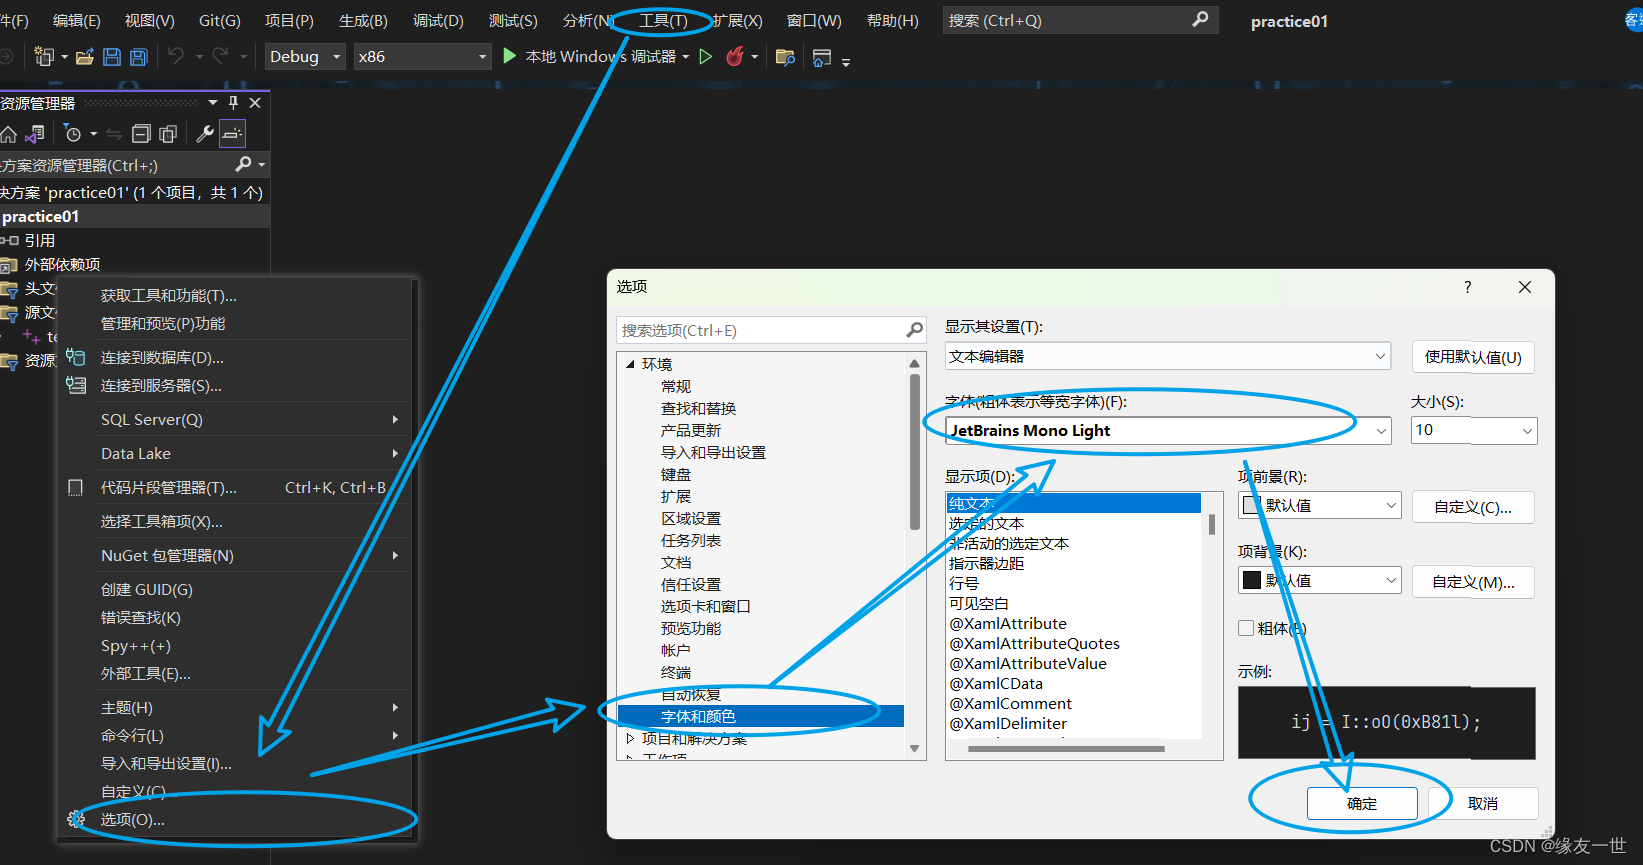Expand the 项目和解决方案 tree node
The width and height of the screenshot is (1643, 865).
pos(630,738)
